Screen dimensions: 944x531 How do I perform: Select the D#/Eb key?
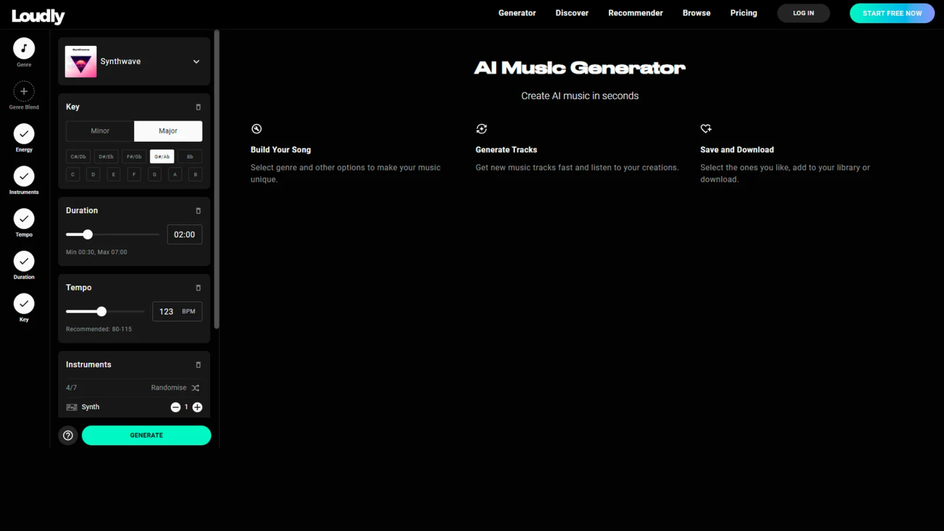(x=106, y=157)
